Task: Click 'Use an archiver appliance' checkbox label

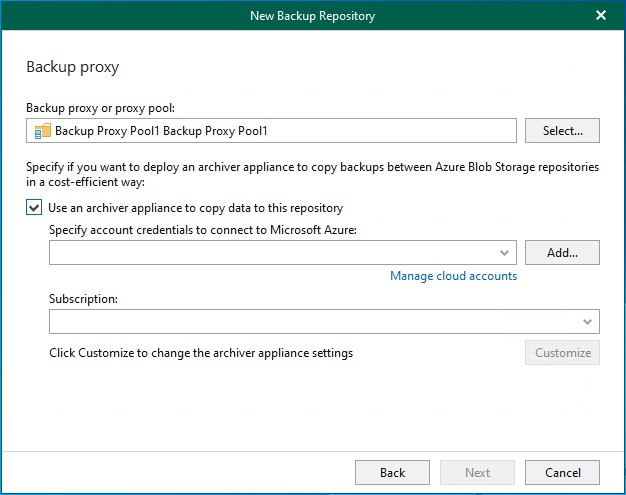Action: tap(196, 208)
